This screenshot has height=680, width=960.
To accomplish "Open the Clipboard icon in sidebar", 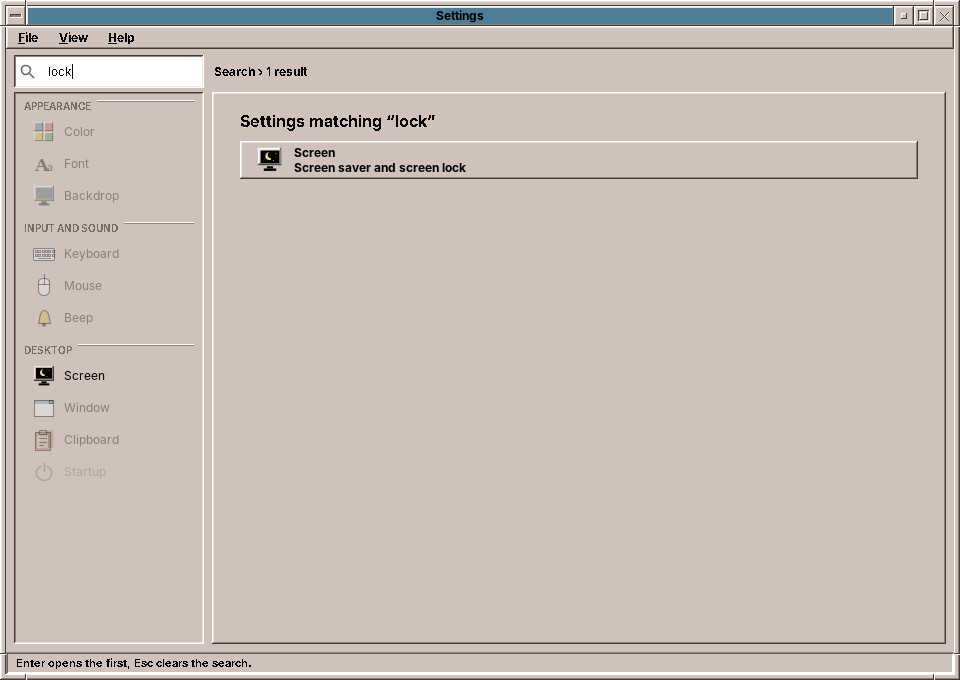I will click(x=43, y=440).
